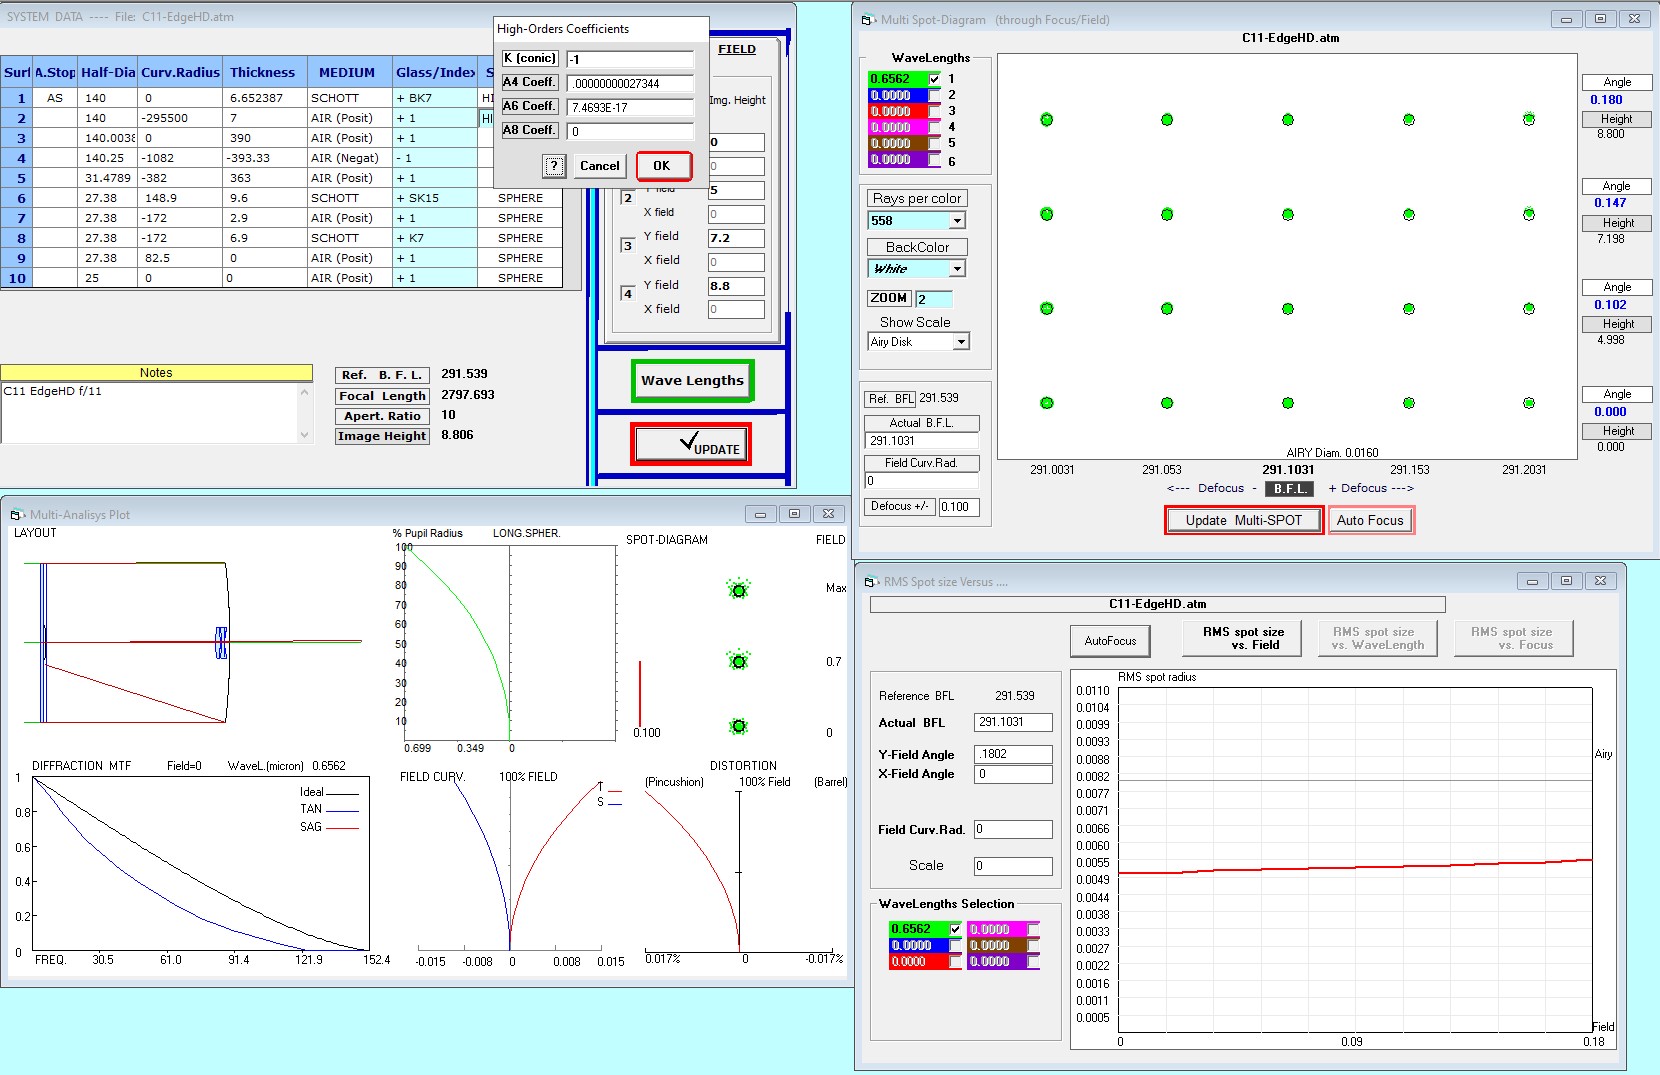Enable wavelength 2 checkbox in Multi Spot-Diagram
Image resolution: width=1660 pixels, height=1075 pixels.
[x=935, y=96]
